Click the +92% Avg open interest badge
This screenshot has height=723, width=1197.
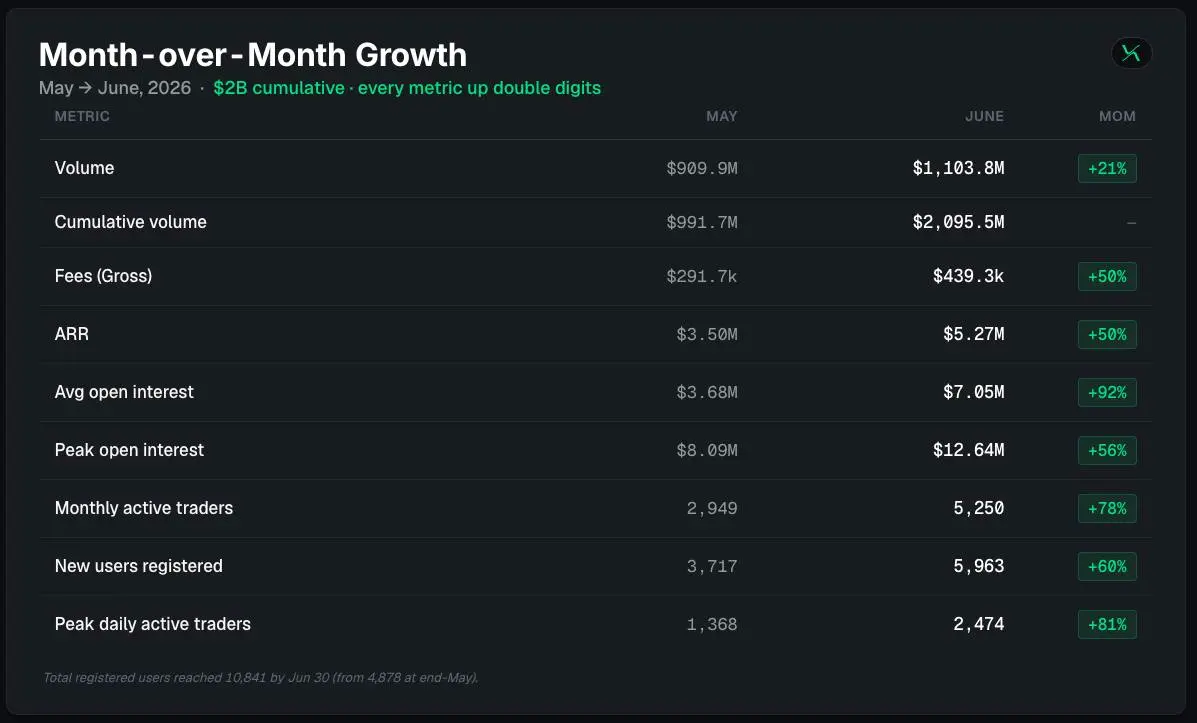[1107, 392]
